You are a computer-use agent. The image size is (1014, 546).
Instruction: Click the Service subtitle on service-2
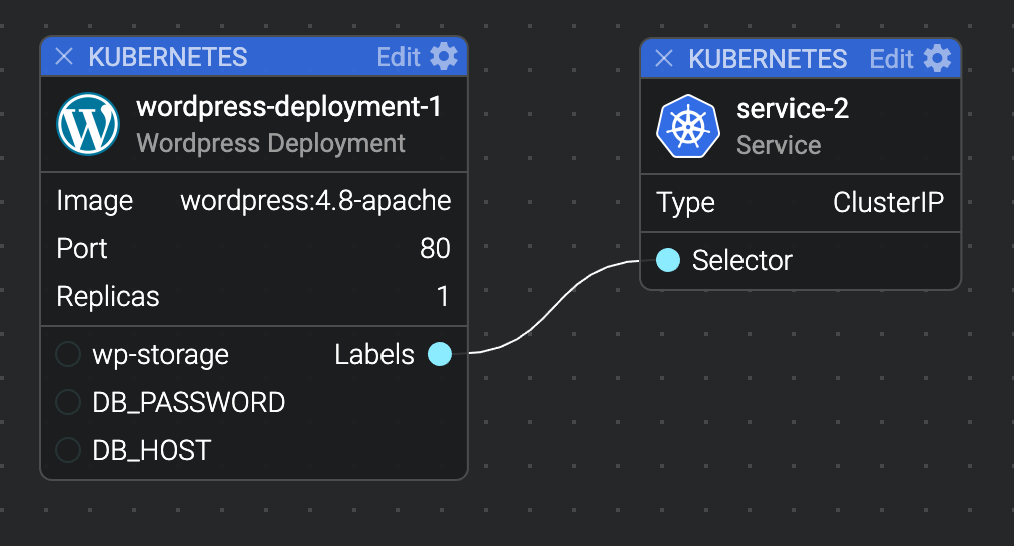click(x=779, y=145)
